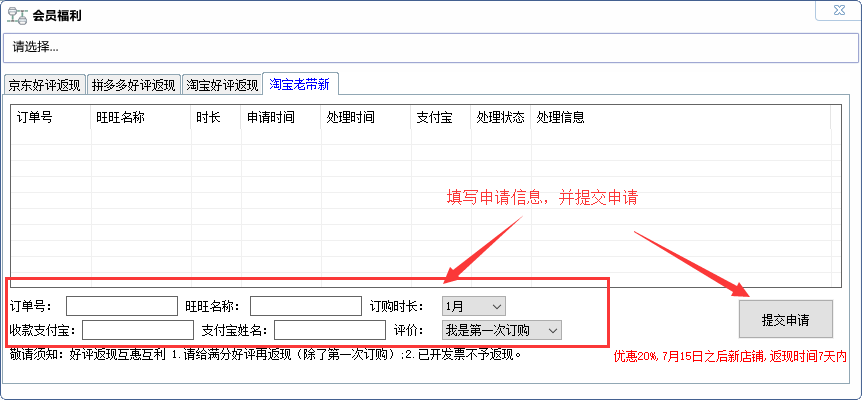862x400 pixels.
Task: Click the 处理状态 column header
Action: click(500, 117)
